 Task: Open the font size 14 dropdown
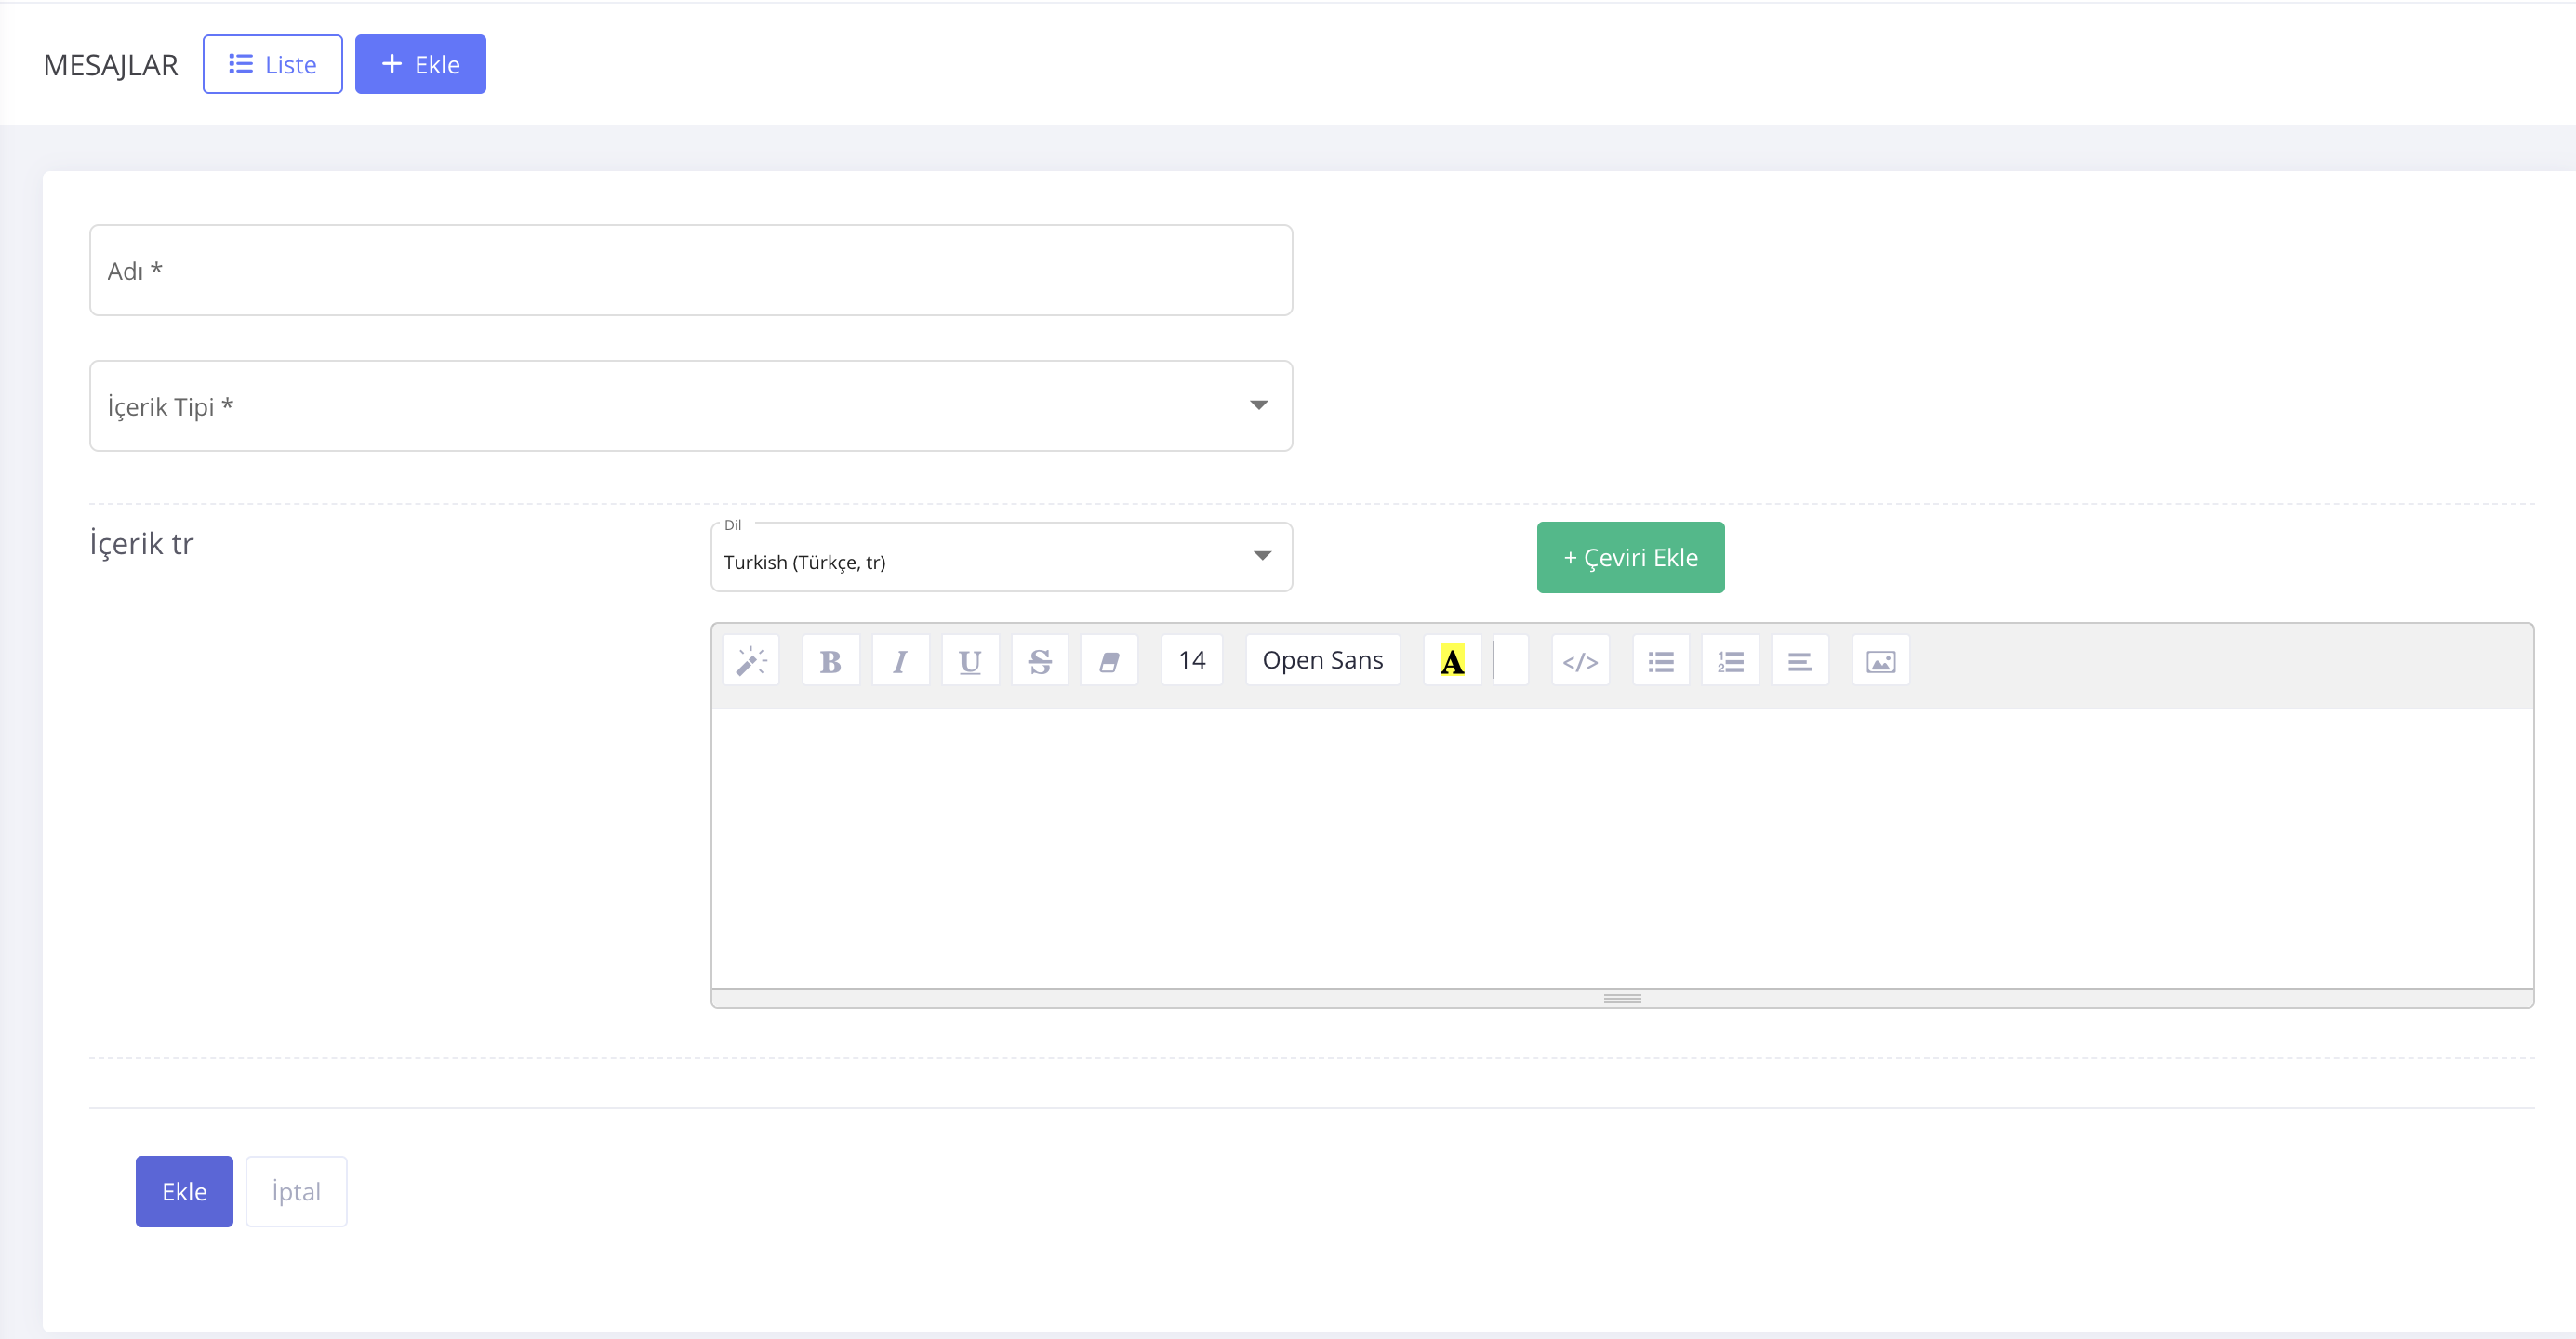1191,661
